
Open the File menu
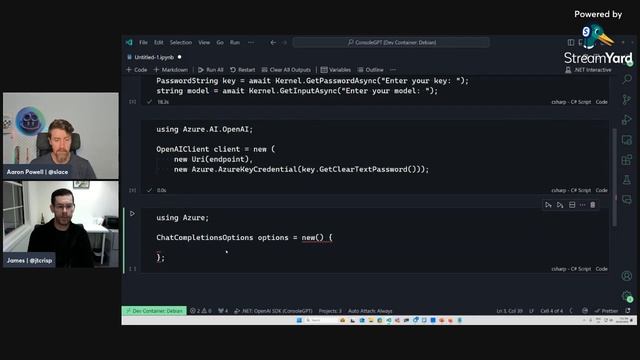(143, 42)
